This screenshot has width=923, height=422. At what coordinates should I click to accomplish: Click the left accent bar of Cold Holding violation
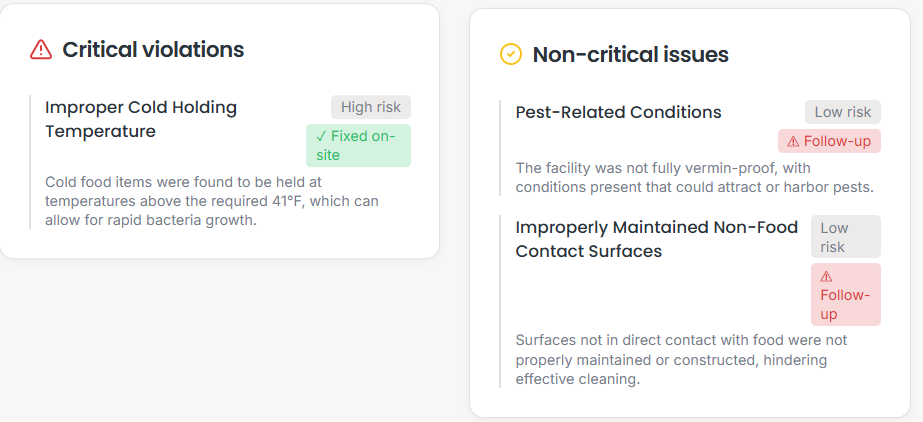click(x=31, y=162)
